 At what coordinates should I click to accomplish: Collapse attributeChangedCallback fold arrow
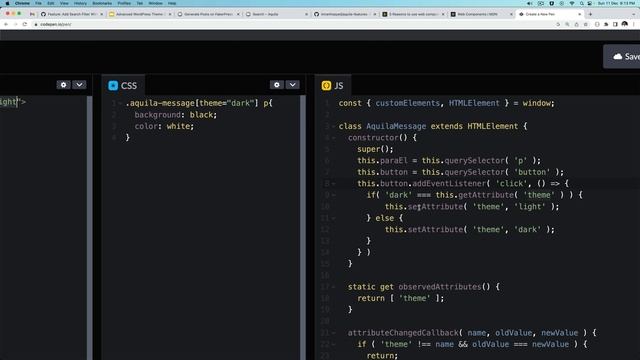tap(333, 333)
